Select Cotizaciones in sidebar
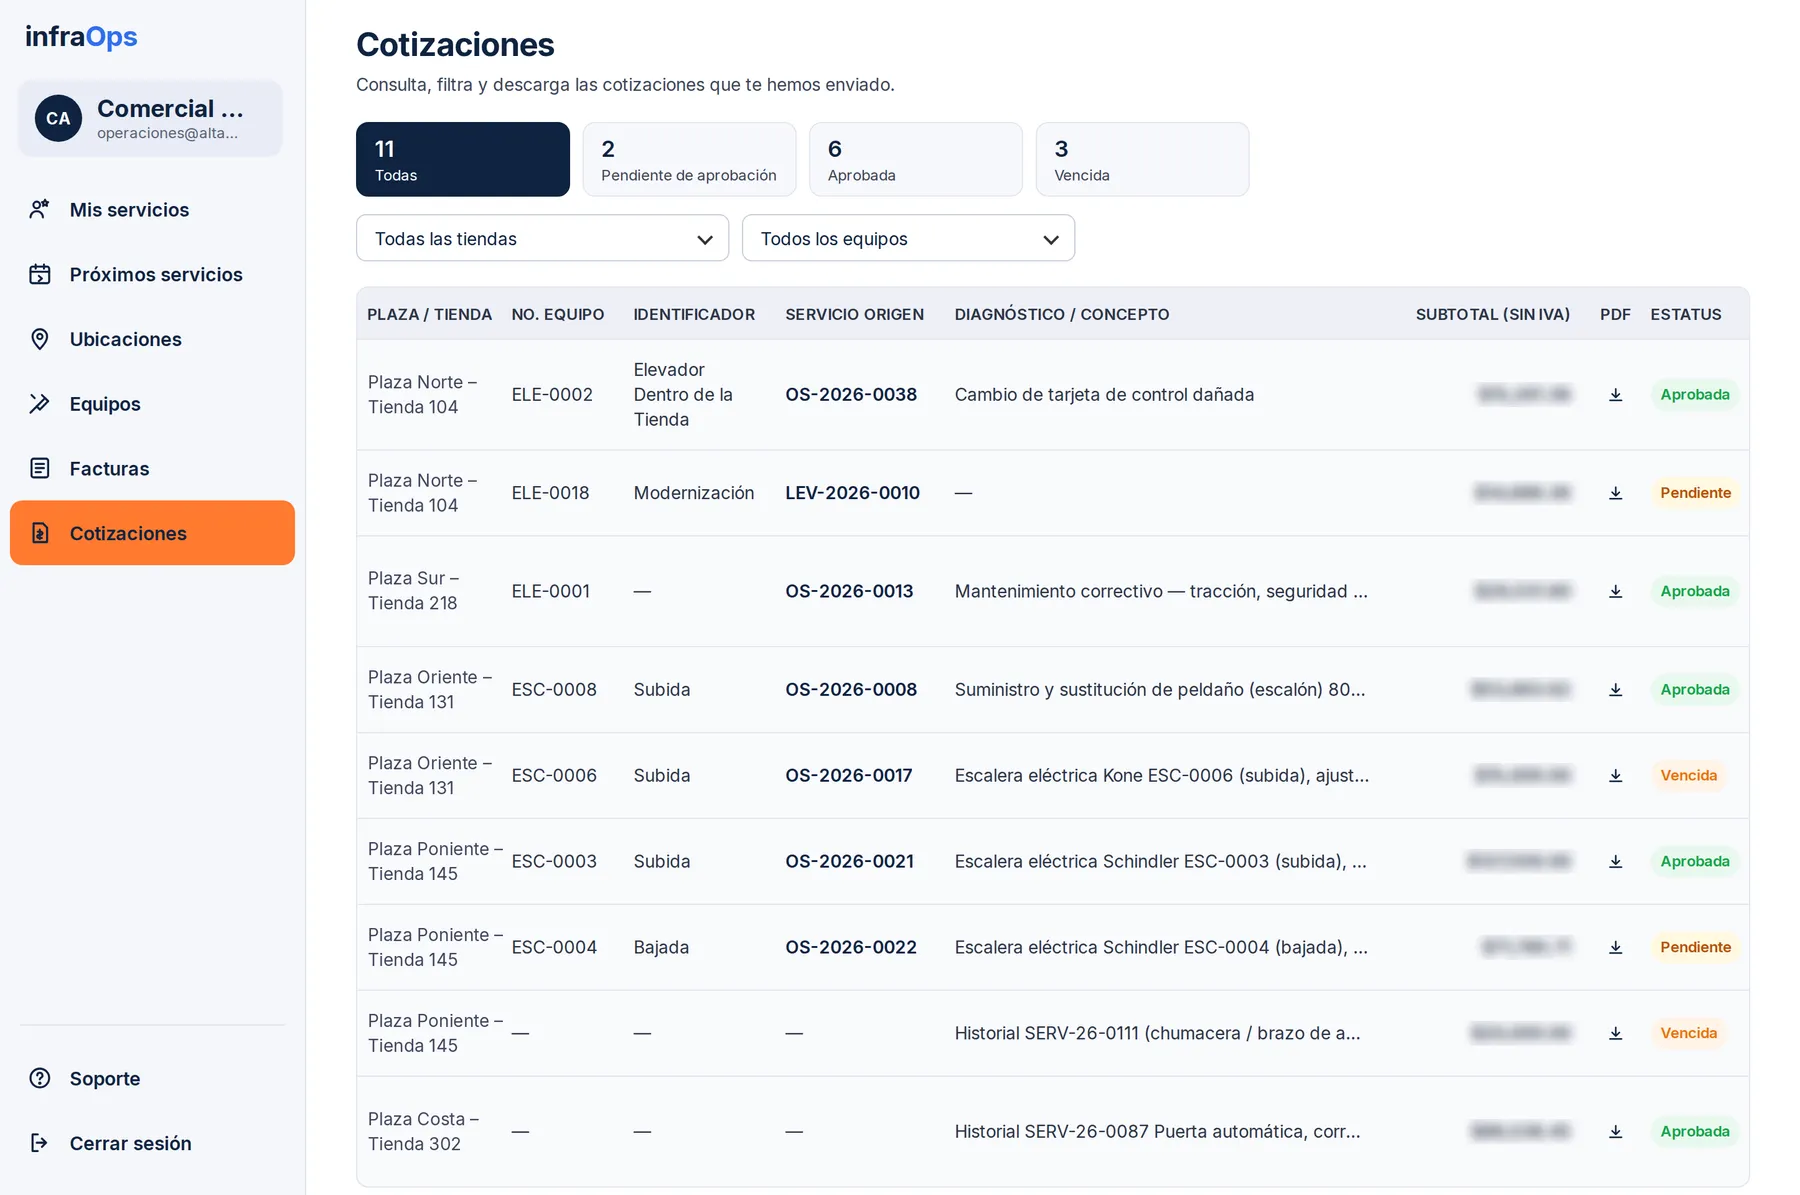Image resolution: width=1800 pixels, height=1195 pixels. click(x=152, y=533)
